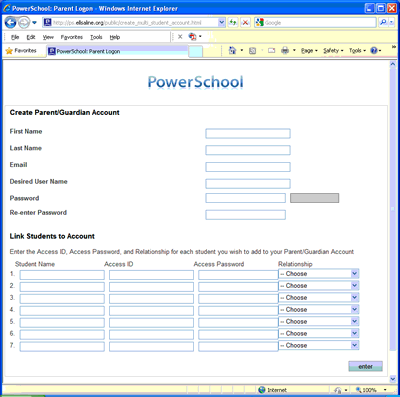Viewport: 400px width, 397px height.
Task: Click Student Name field in row 1
Action: click(x=62, y=275)
